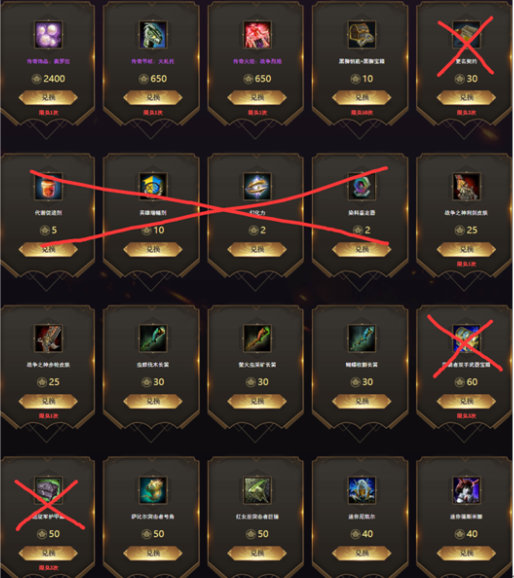Select the hexagonal badge icon priced 10
514x578 pixels.
[x=153, y=187]
